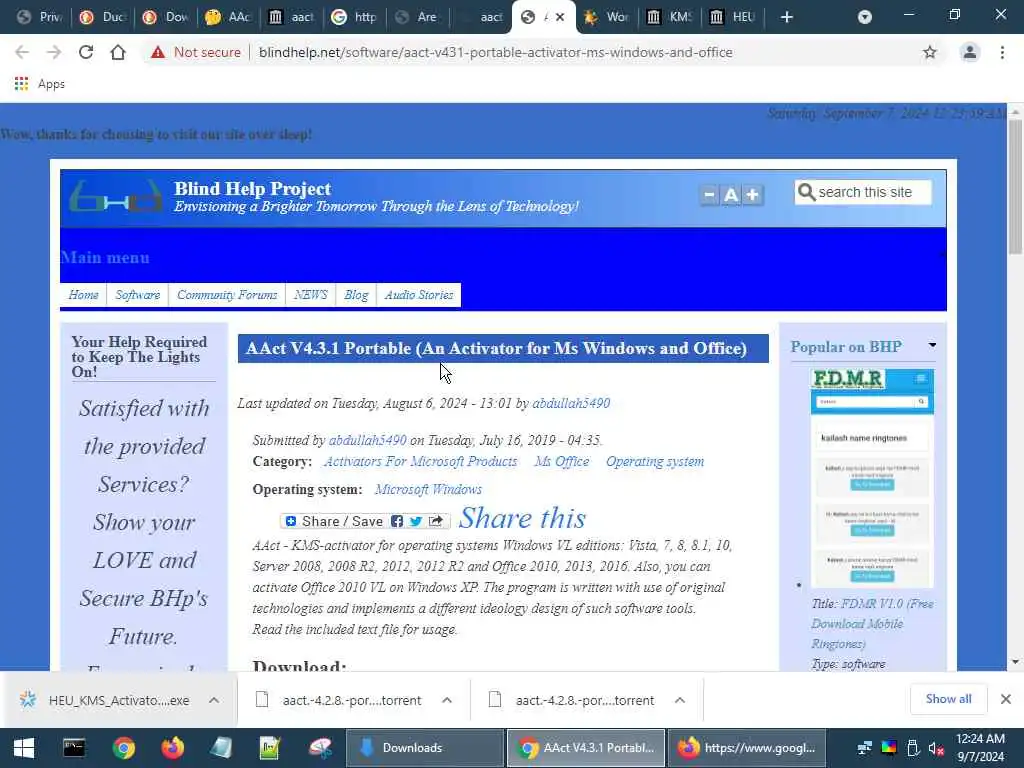Go to browser home page

(x=118, y=52)
